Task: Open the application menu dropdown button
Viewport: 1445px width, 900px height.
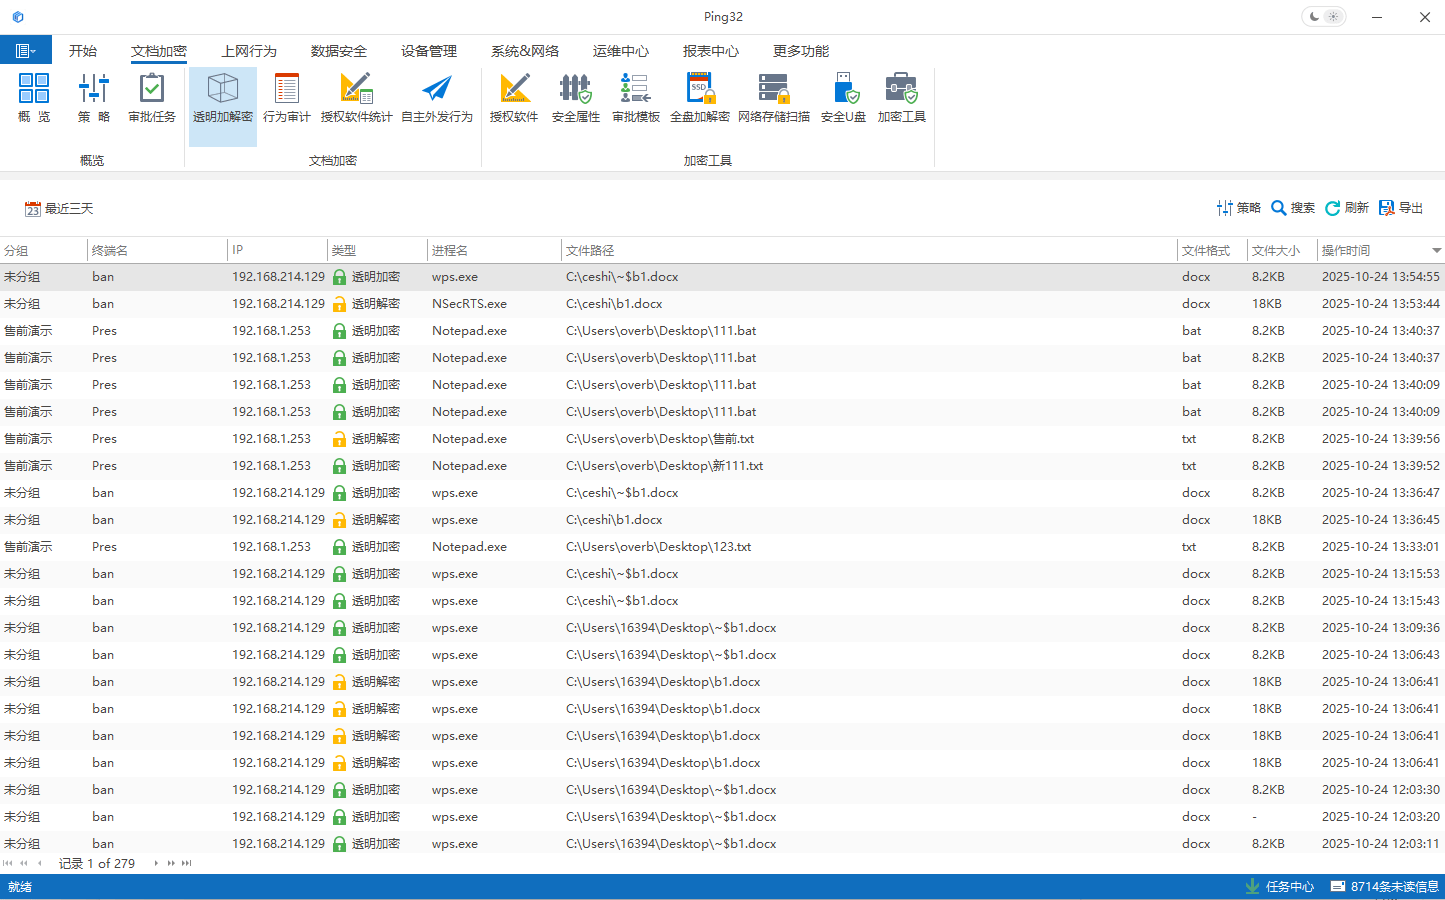Action: [25, 51]
